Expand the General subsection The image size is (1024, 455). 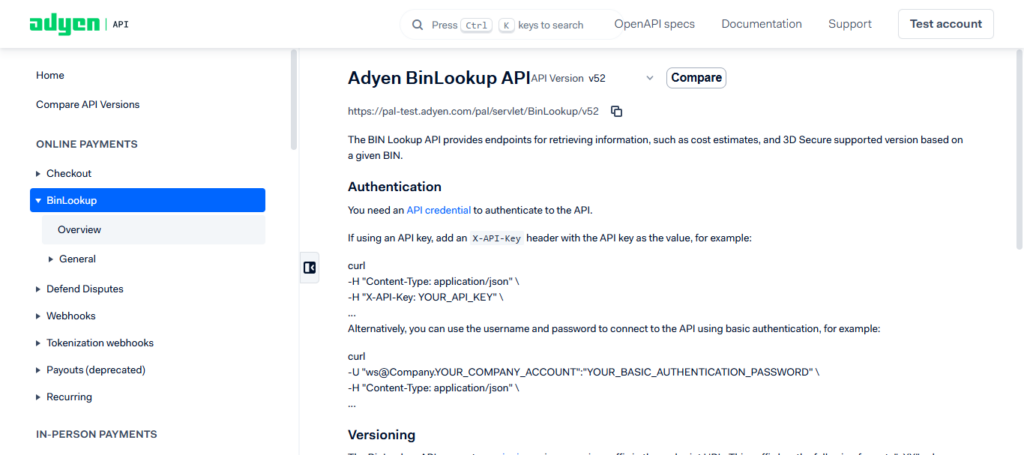point(72,259)
